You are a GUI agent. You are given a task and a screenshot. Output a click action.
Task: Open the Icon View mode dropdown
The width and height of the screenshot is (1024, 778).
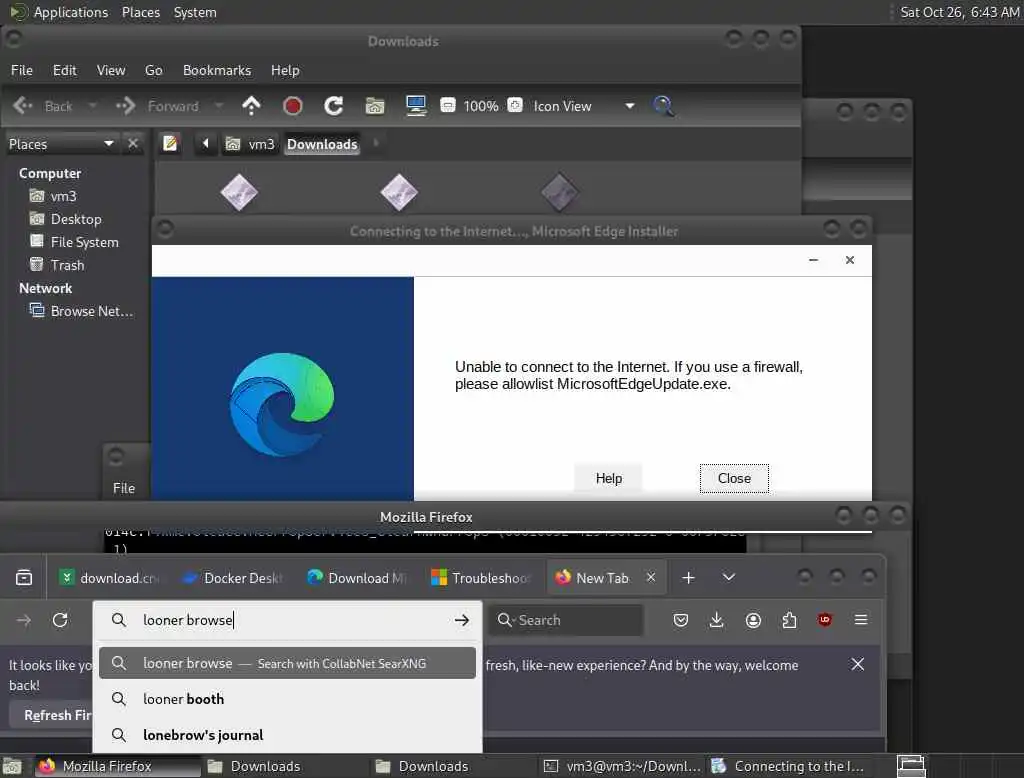584,106
